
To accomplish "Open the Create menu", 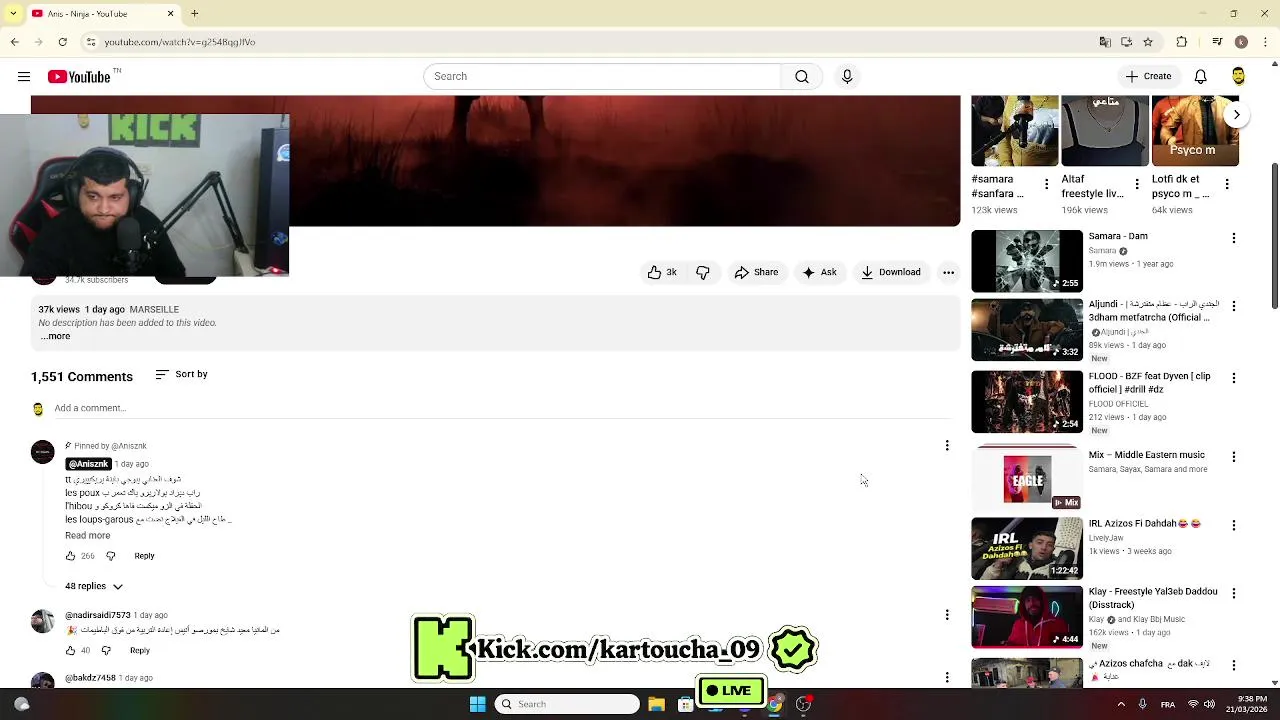I will click(1148, 76).
